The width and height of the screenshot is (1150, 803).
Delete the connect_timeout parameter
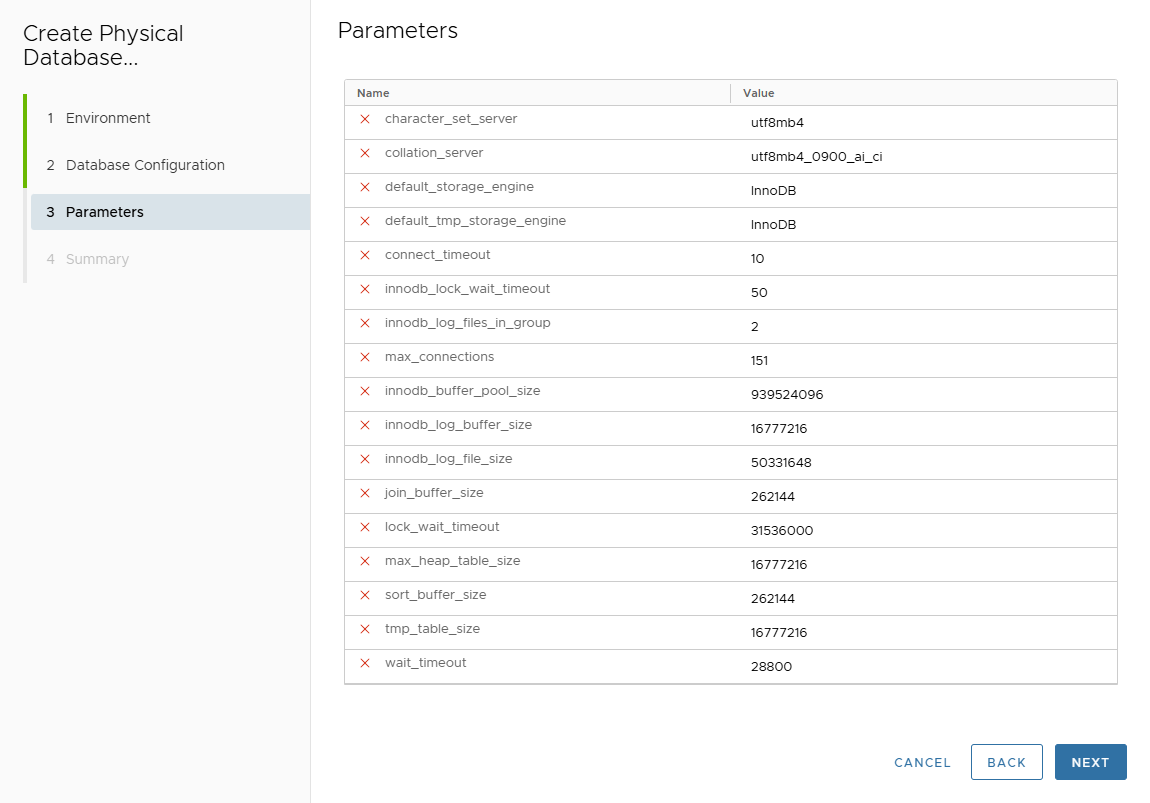point(365,255)
